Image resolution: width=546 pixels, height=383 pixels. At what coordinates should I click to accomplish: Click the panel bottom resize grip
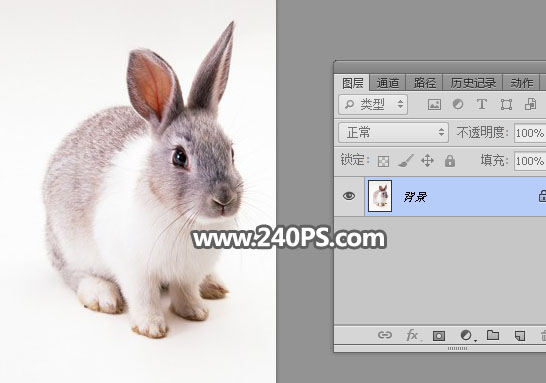pyautogui.click(x=457, y=348)
